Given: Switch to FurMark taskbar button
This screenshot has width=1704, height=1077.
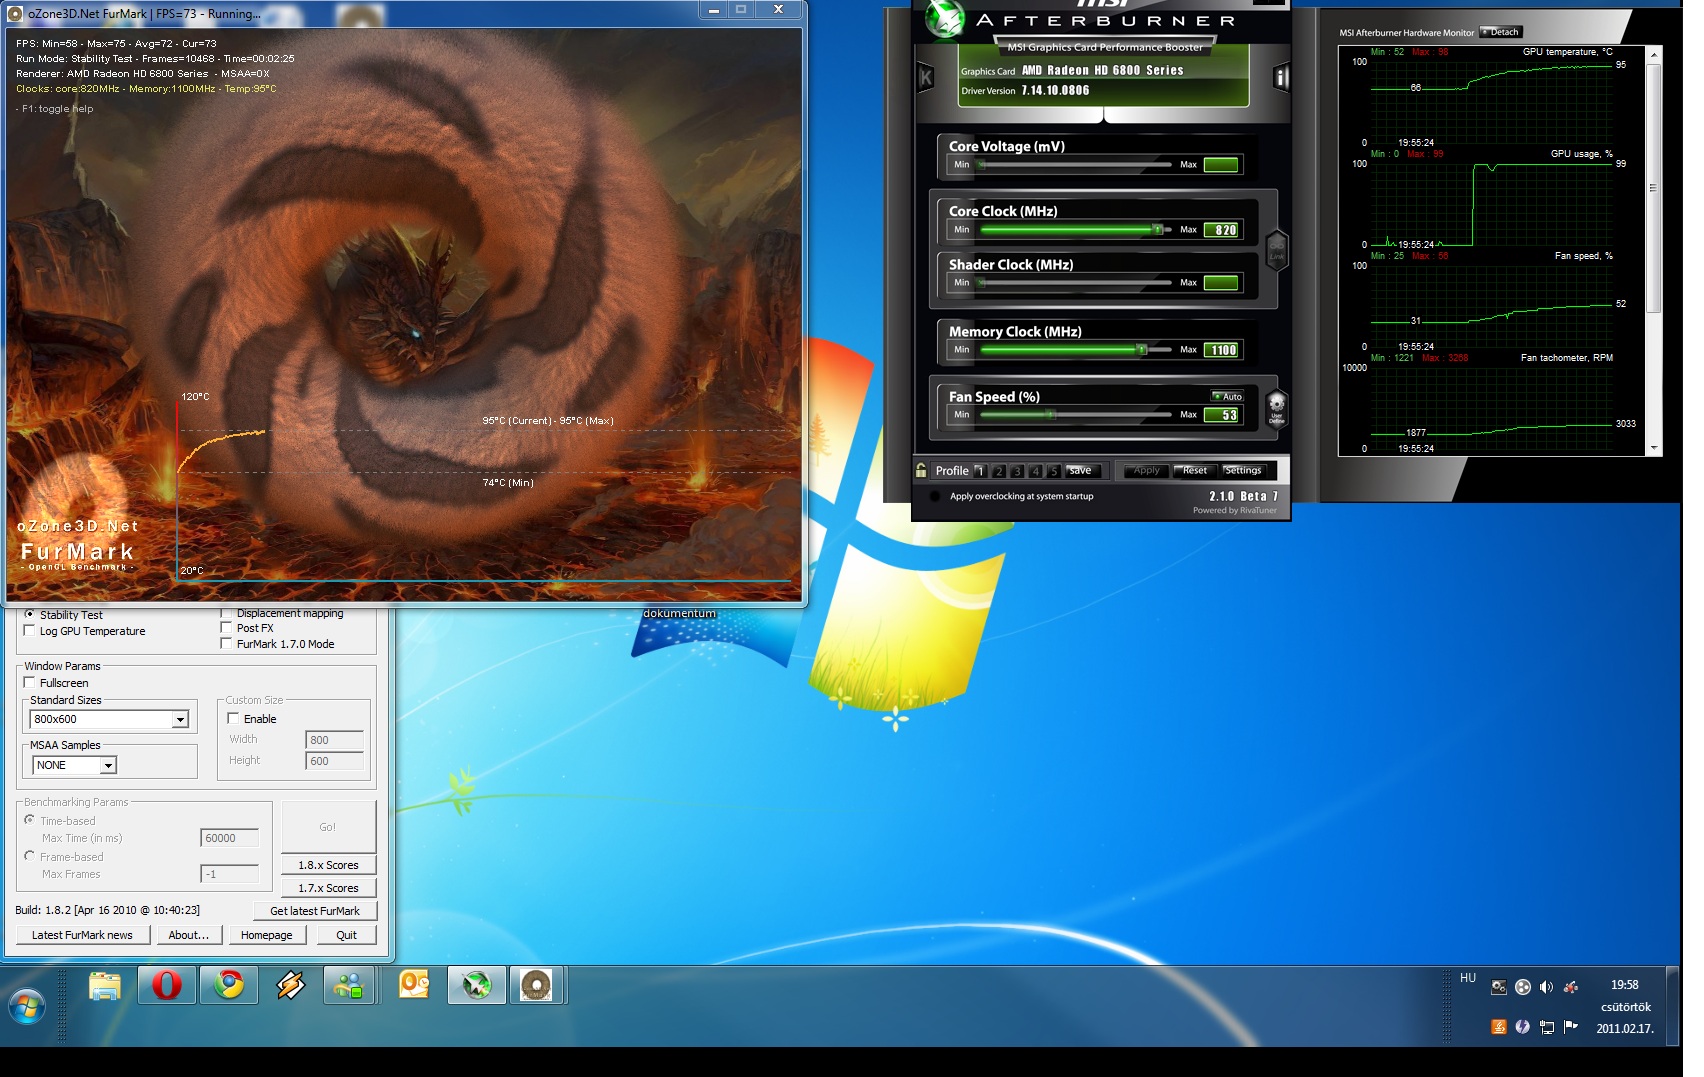Looking at the screenshot, I should click(537, 986).
